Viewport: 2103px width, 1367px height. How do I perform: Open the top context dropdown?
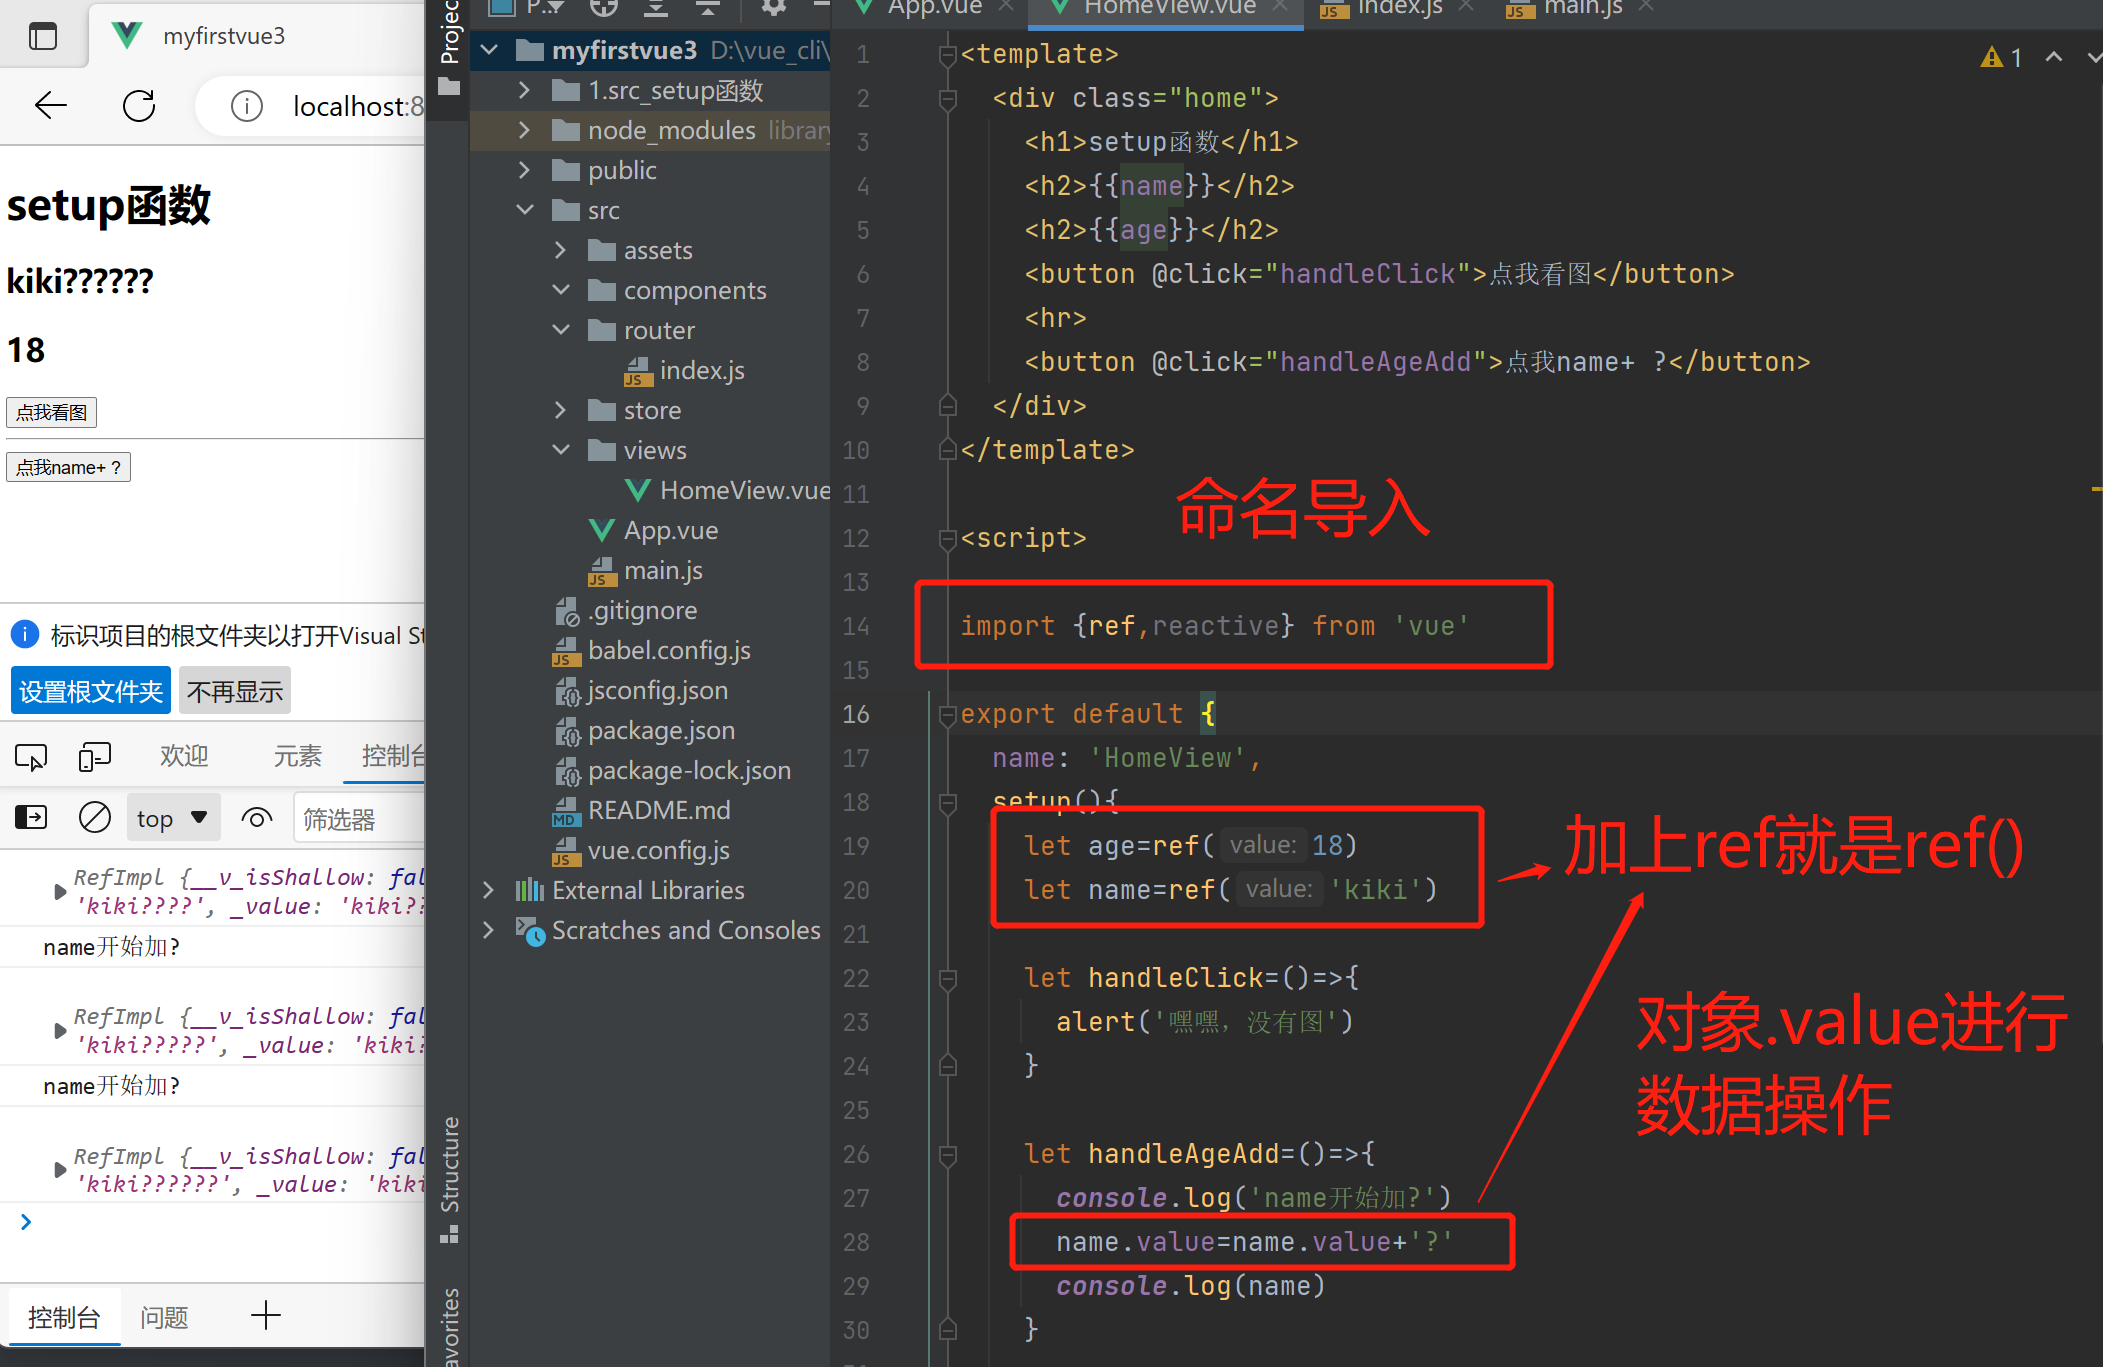click(172, 818)
